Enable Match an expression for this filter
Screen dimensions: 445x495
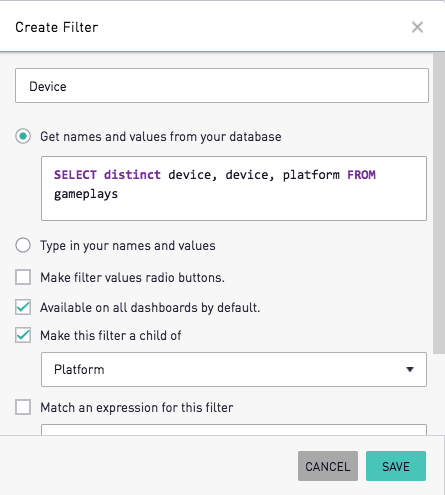[23, 407]
